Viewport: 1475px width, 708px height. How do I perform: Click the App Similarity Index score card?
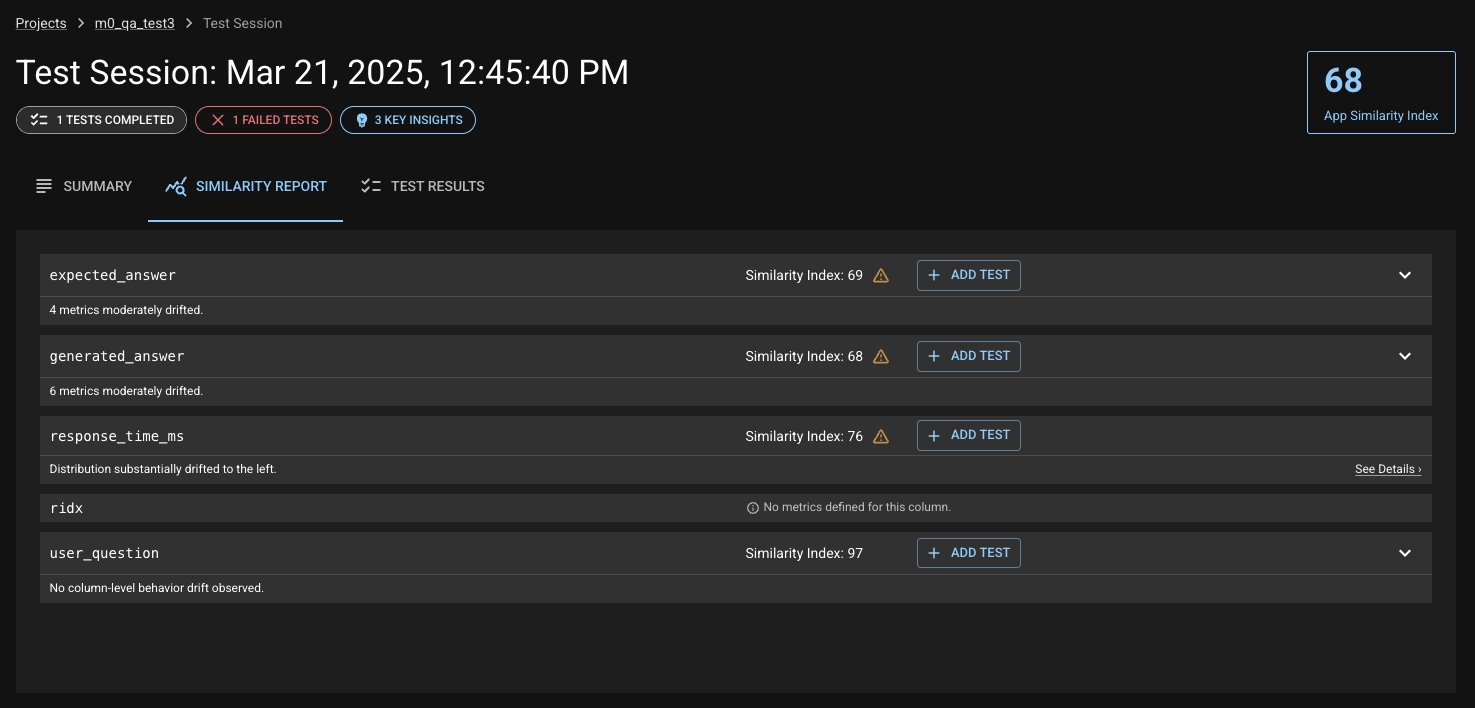click(1381, 92)
